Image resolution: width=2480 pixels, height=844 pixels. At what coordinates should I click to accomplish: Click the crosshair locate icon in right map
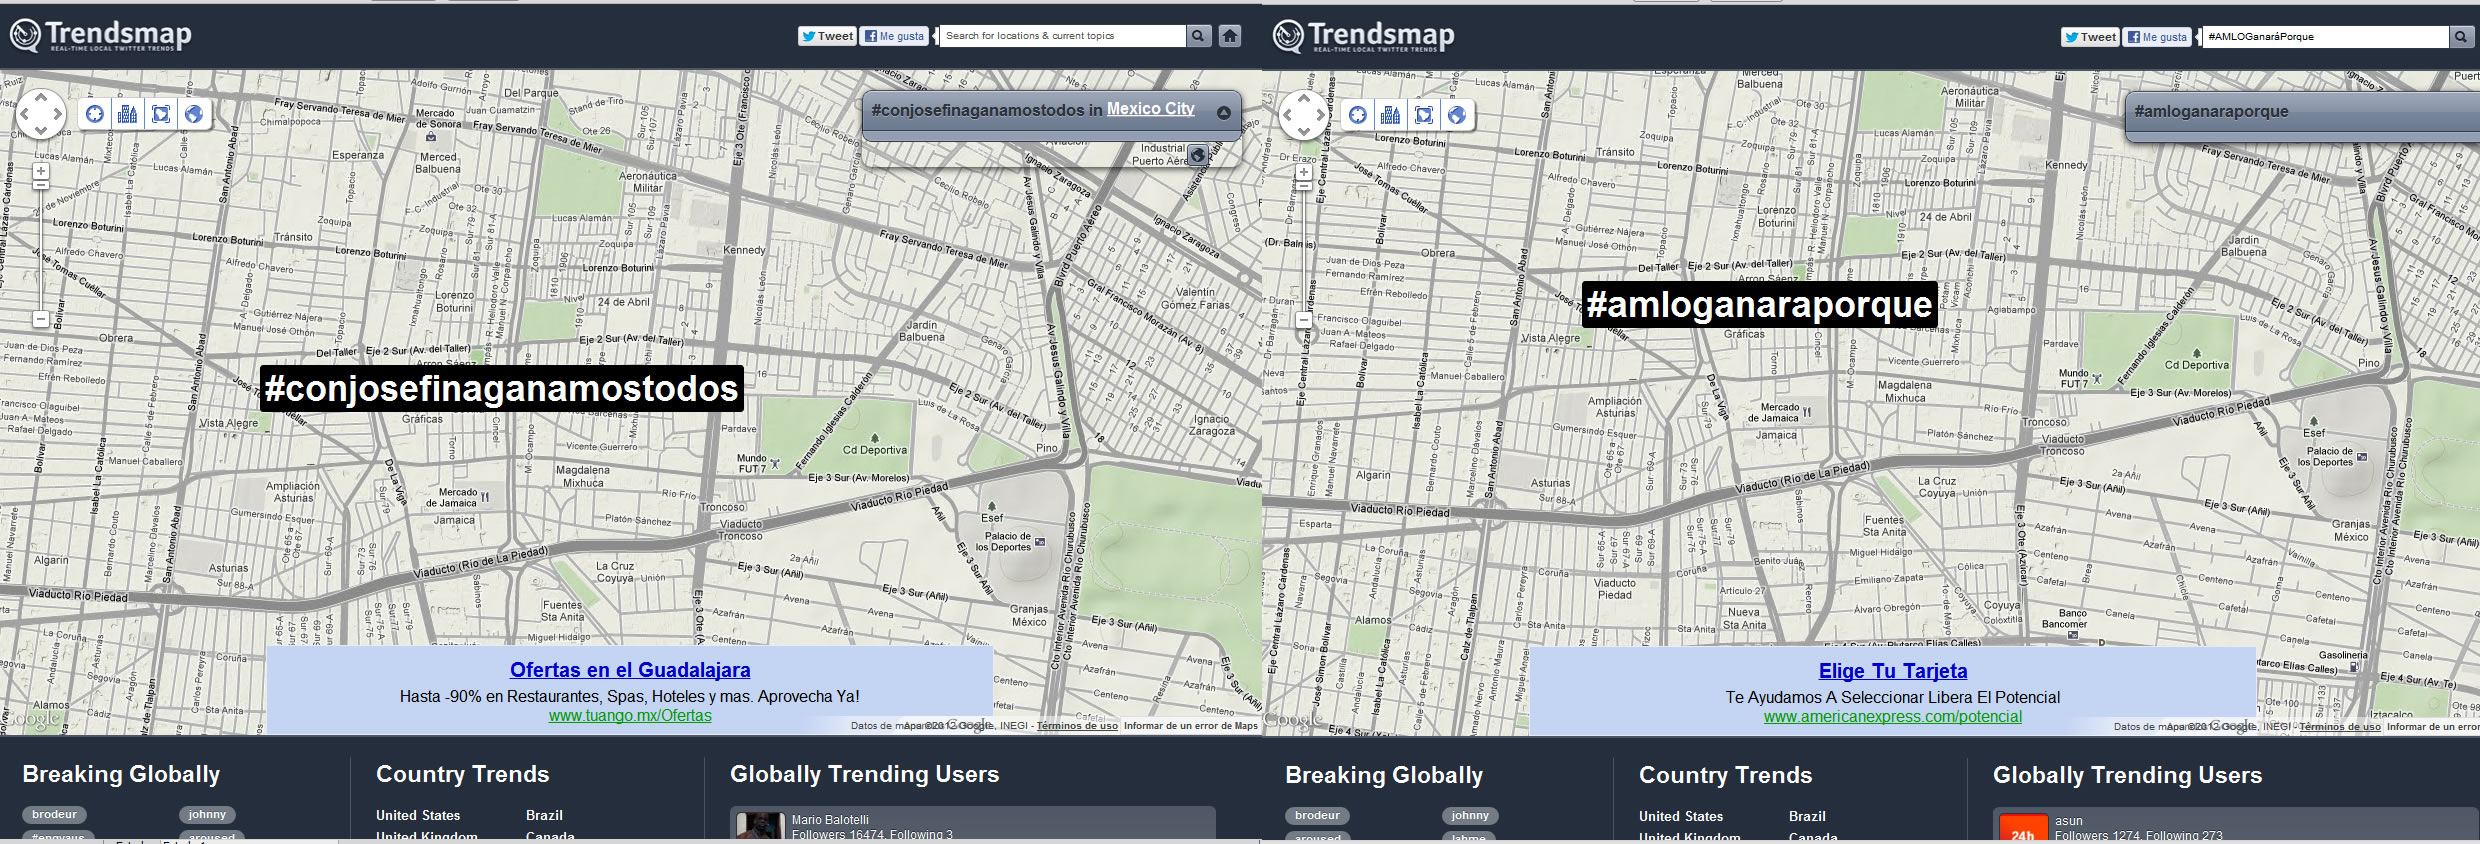(x=1357, y=115)
